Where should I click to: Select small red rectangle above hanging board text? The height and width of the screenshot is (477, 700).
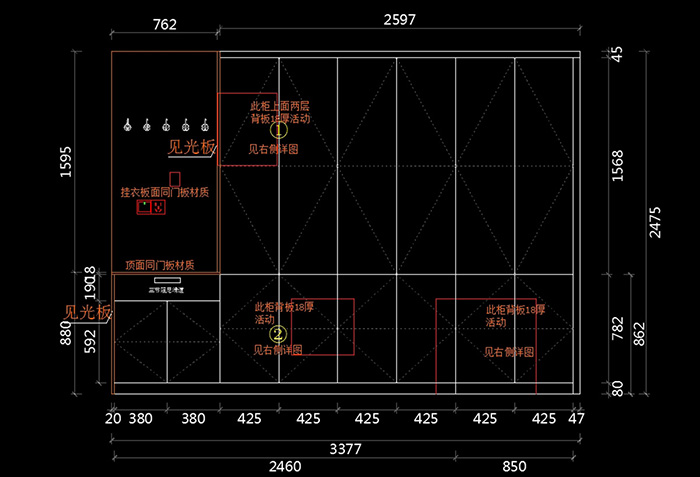(x=174, y=179)
